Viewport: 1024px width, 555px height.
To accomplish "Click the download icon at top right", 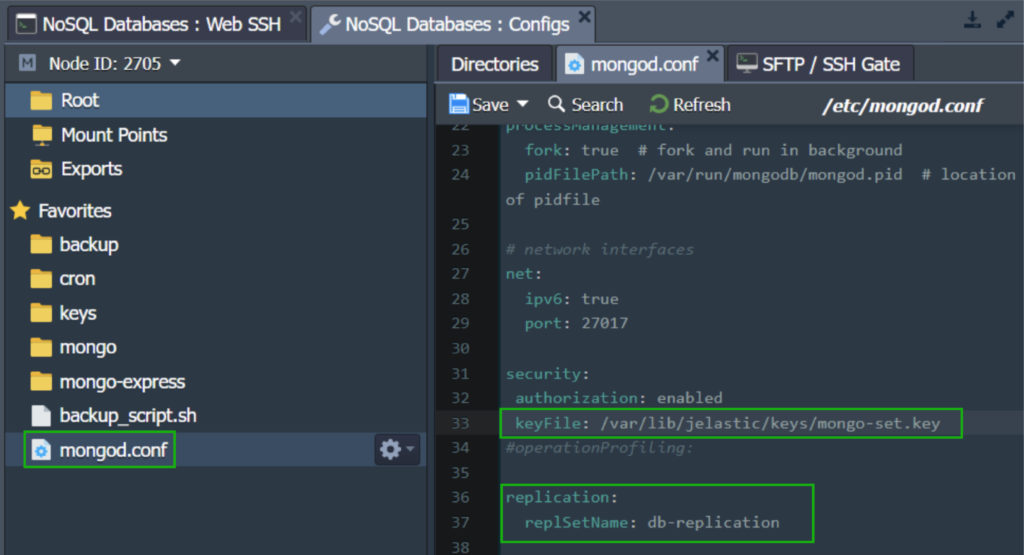I will click(x=972, y=20).
